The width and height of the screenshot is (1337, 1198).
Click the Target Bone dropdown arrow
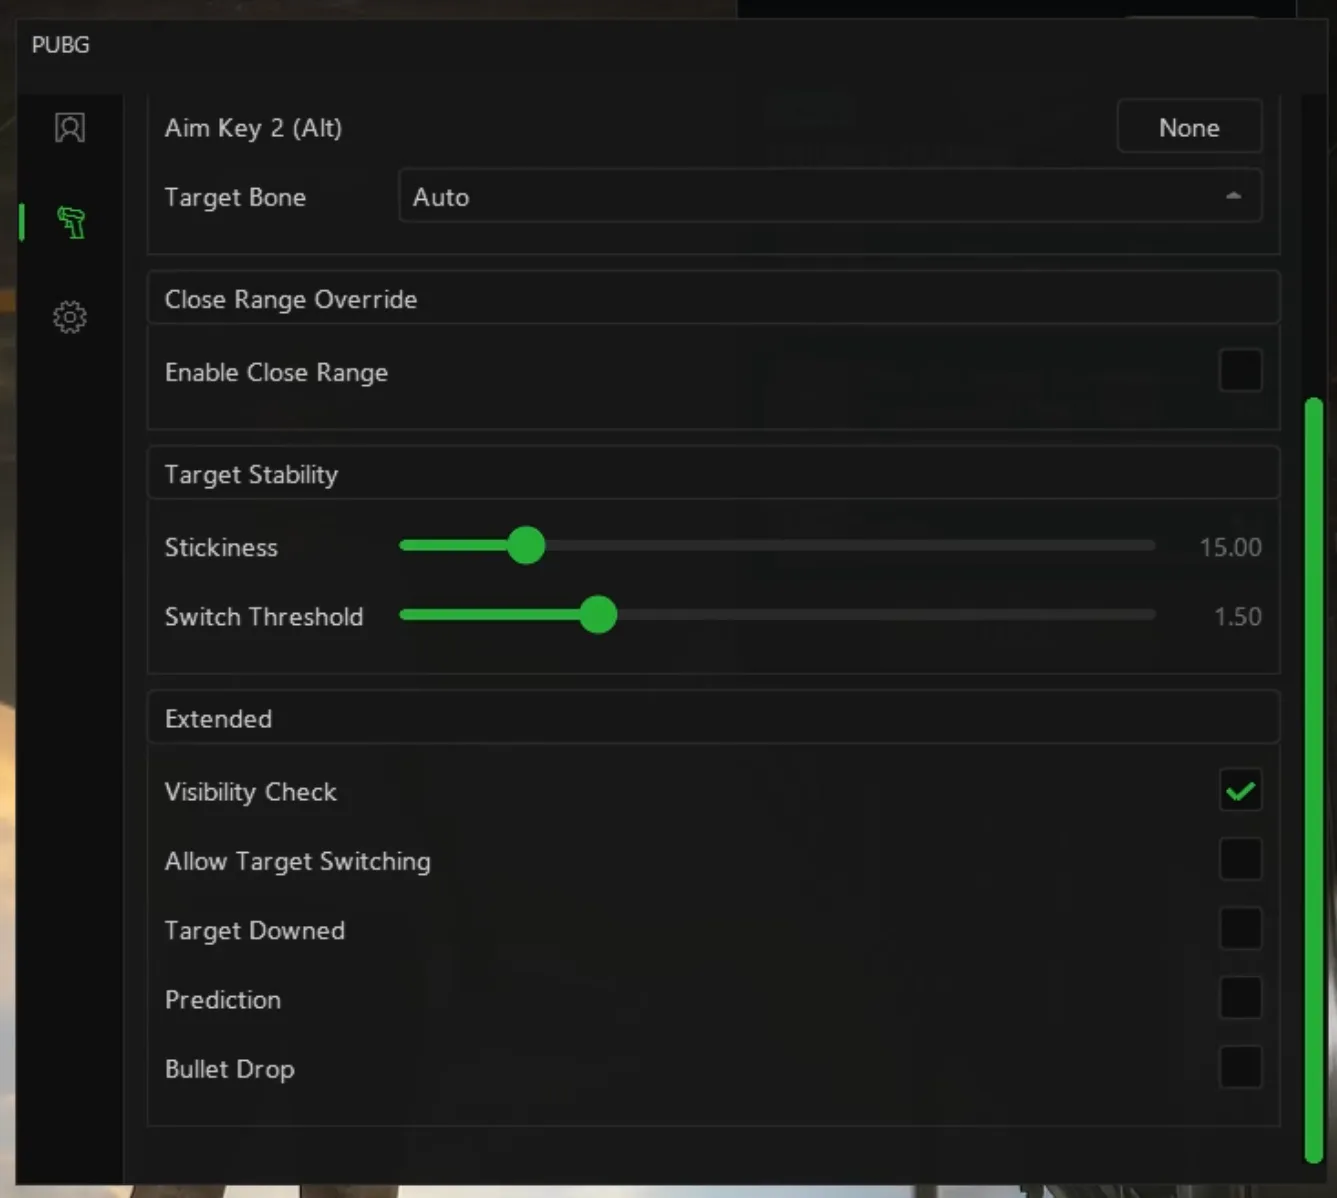[1233, 196]
